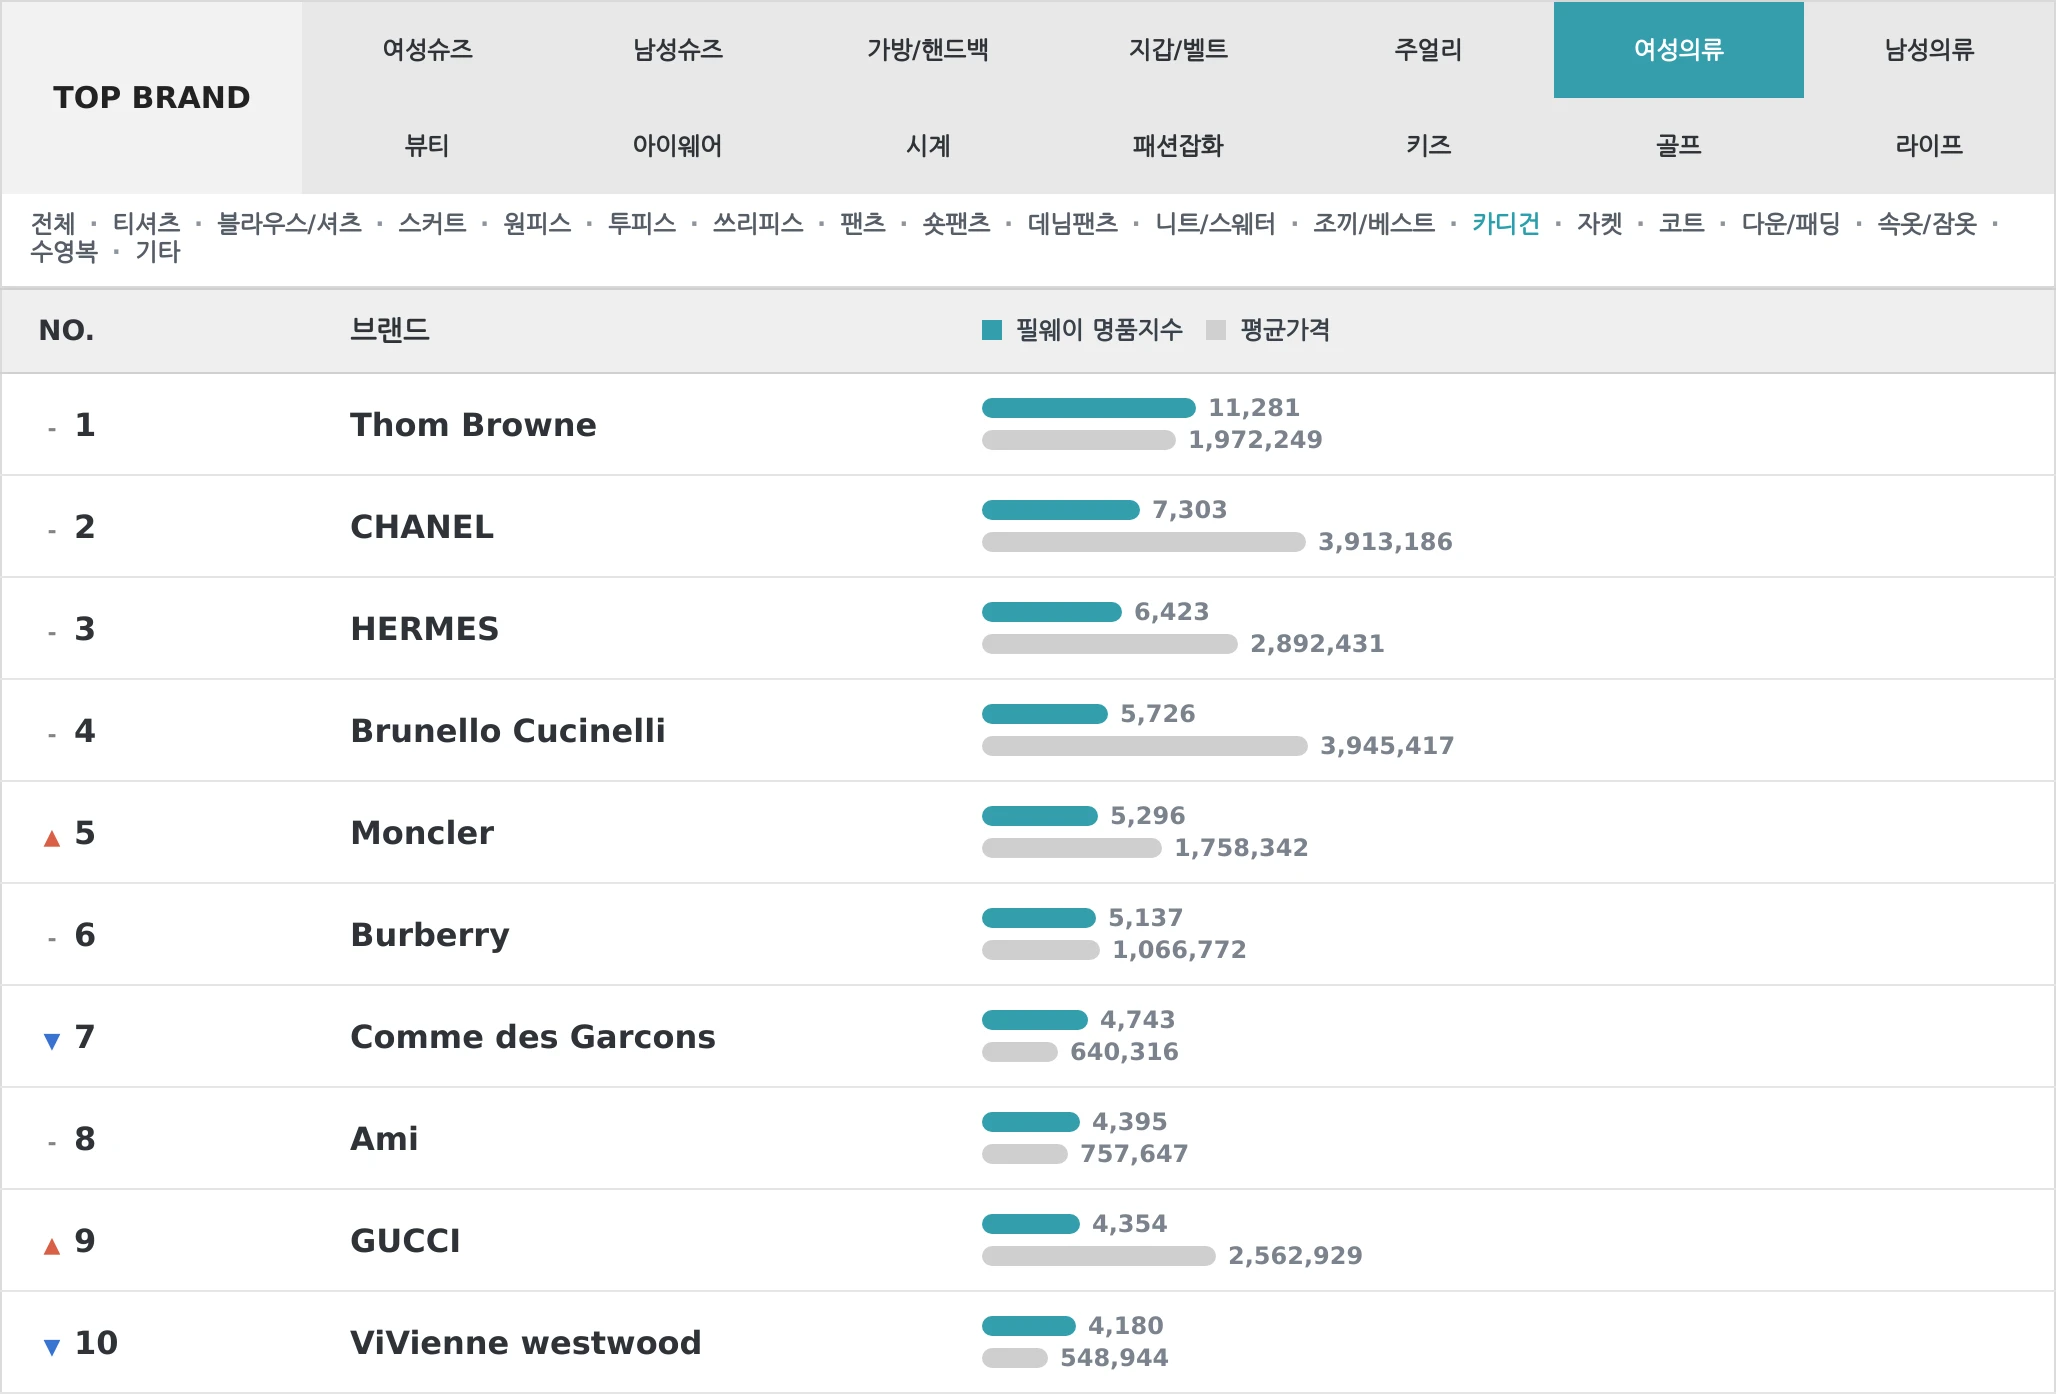Choose the 기타 subcategory
The height and width of the screenshot is (1394, 2056).
click(158, 251)
